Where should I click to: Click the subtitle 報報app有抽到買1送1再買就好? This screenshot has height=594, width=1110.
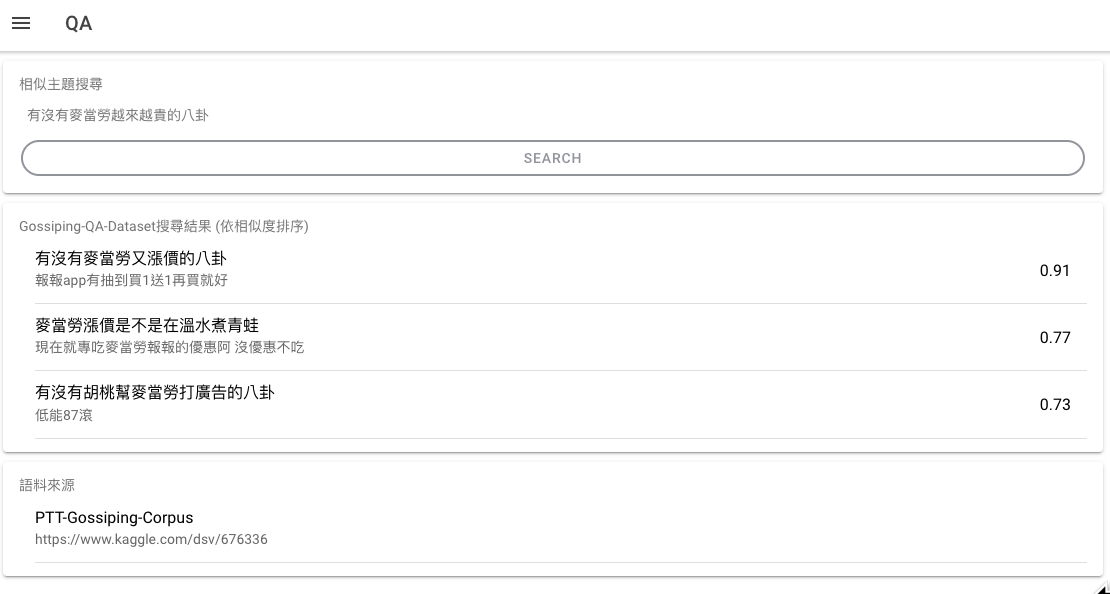pos(131,280)
